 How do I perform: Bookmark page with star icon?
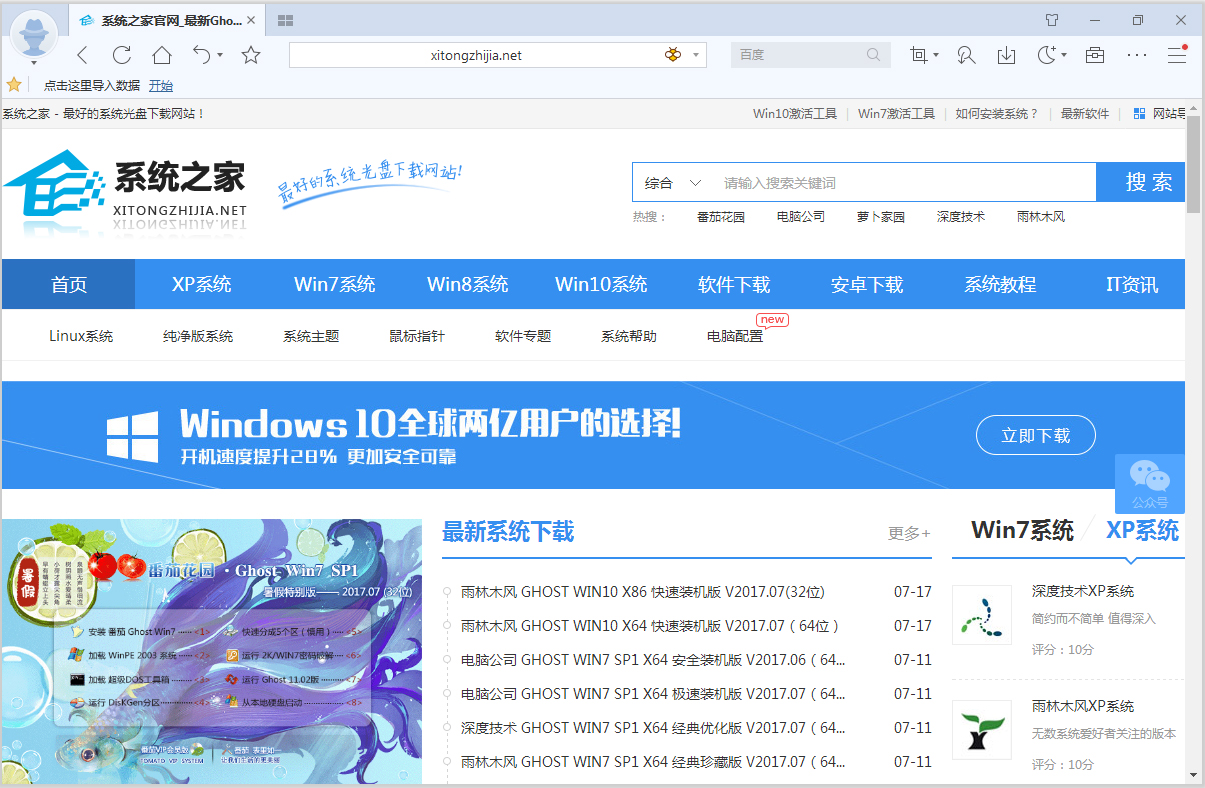click(251, 55)
